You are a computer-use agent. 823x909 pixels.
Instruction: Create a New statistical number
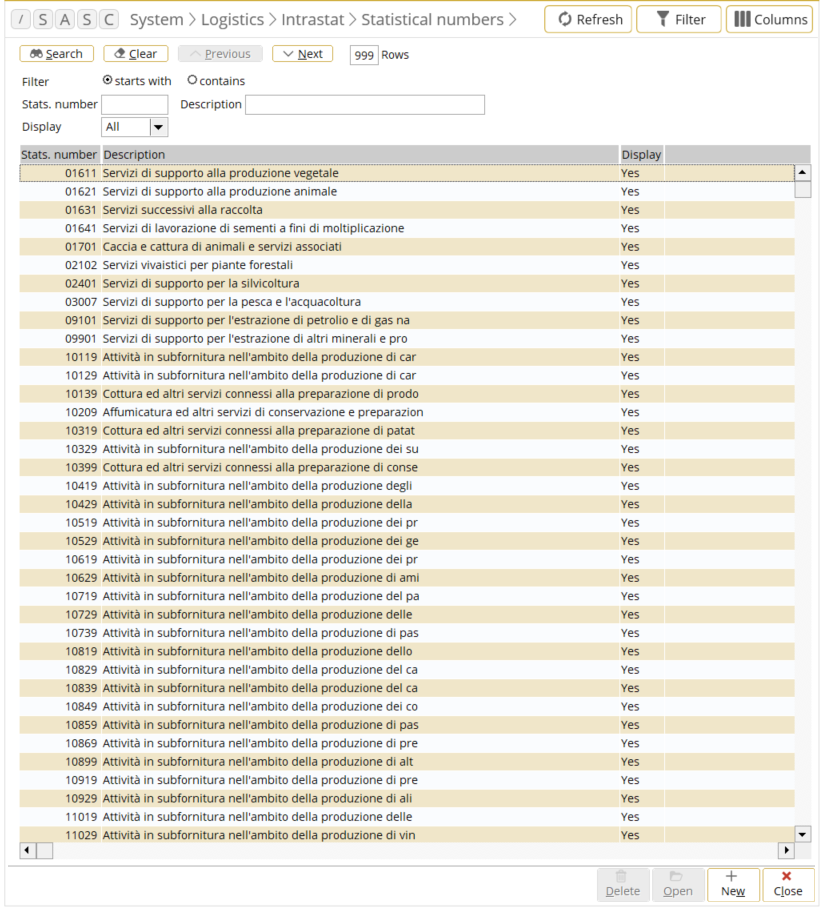coord(733,885)
